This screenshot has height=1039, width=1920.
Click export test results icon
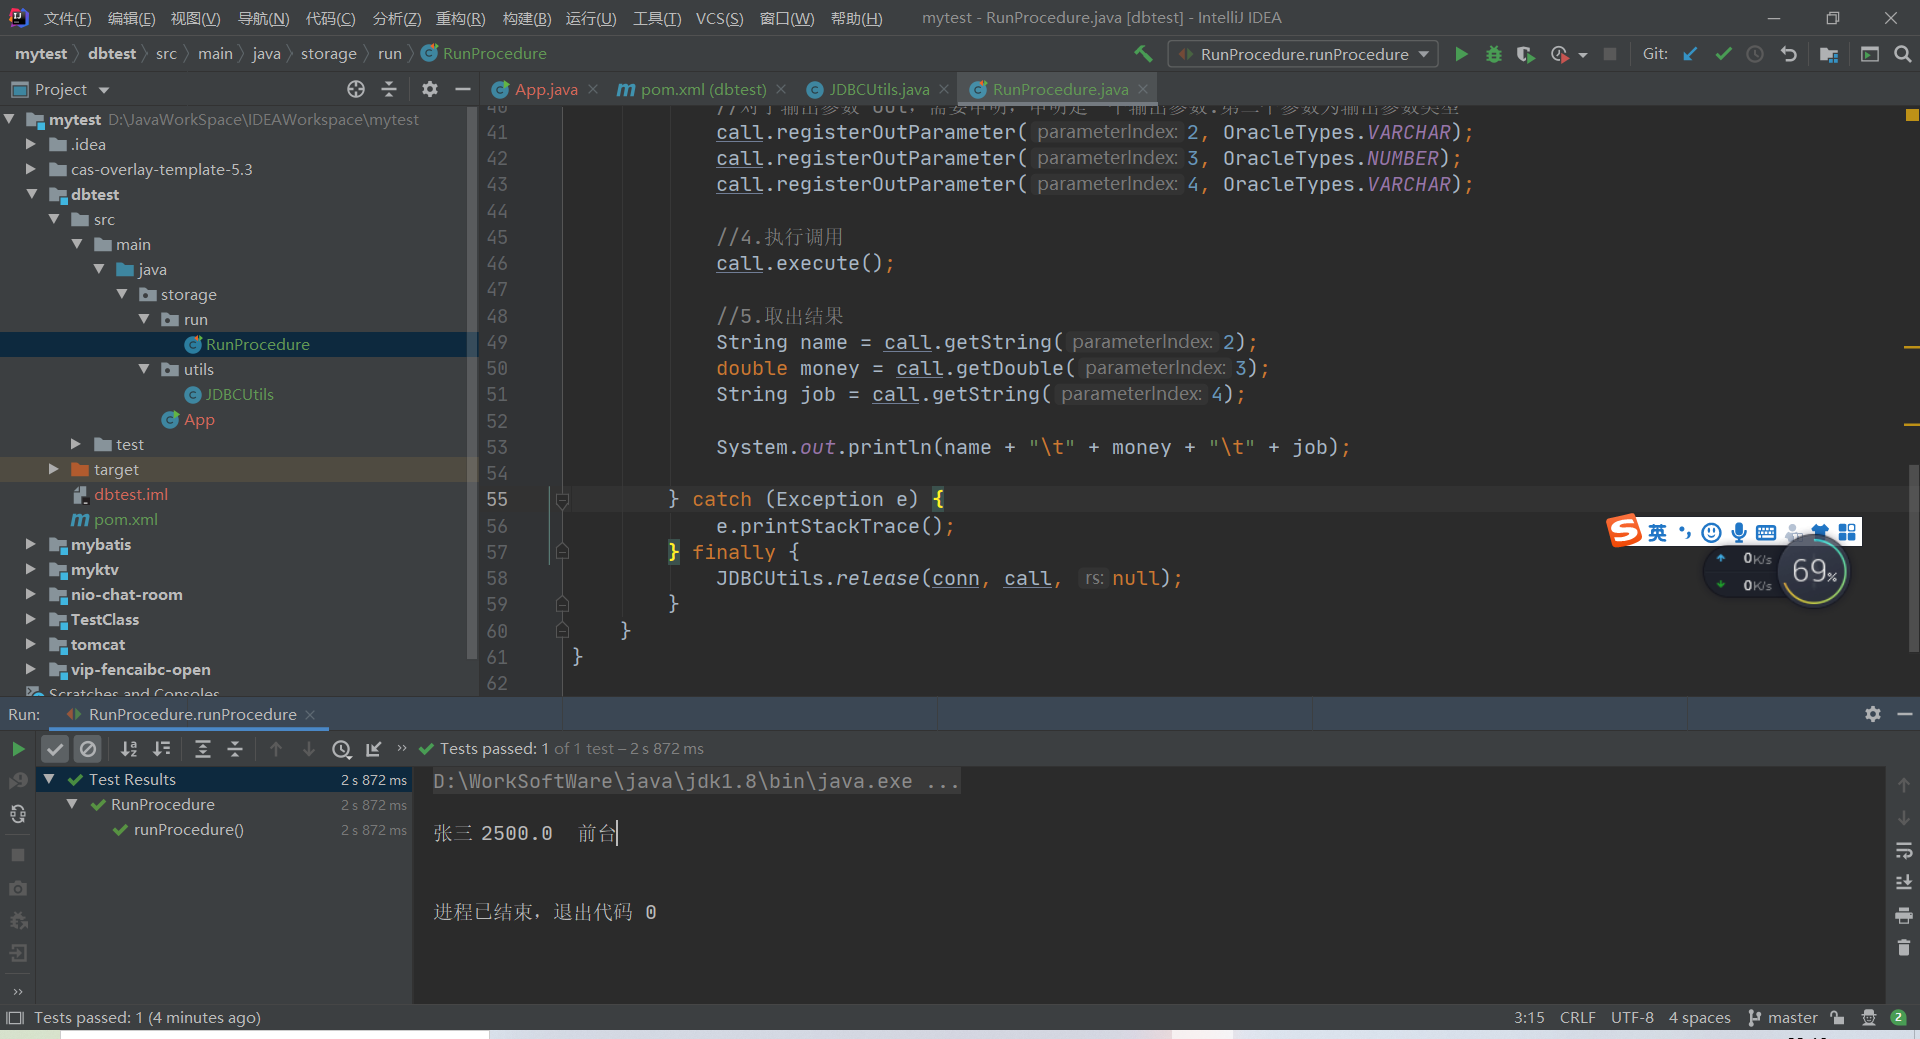pyautogui.click(x=374, y=748)
